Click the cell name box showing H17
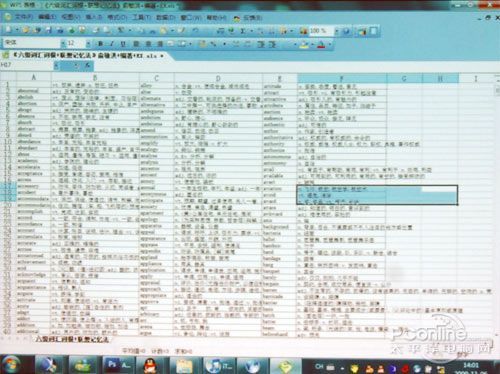 [27, 65]
